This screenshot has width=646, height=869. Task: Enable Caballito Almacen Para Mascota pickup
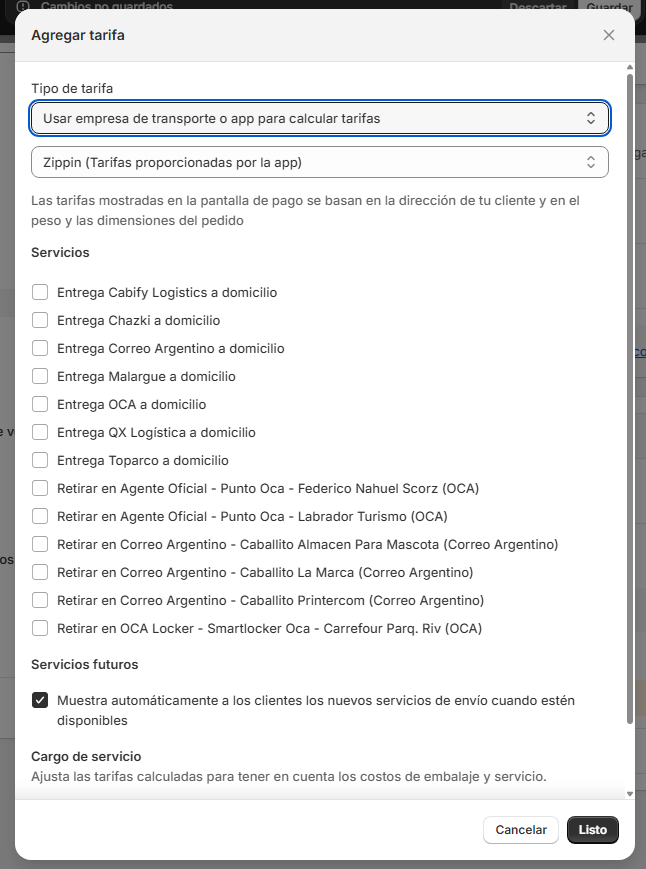(x=40, y=545)
